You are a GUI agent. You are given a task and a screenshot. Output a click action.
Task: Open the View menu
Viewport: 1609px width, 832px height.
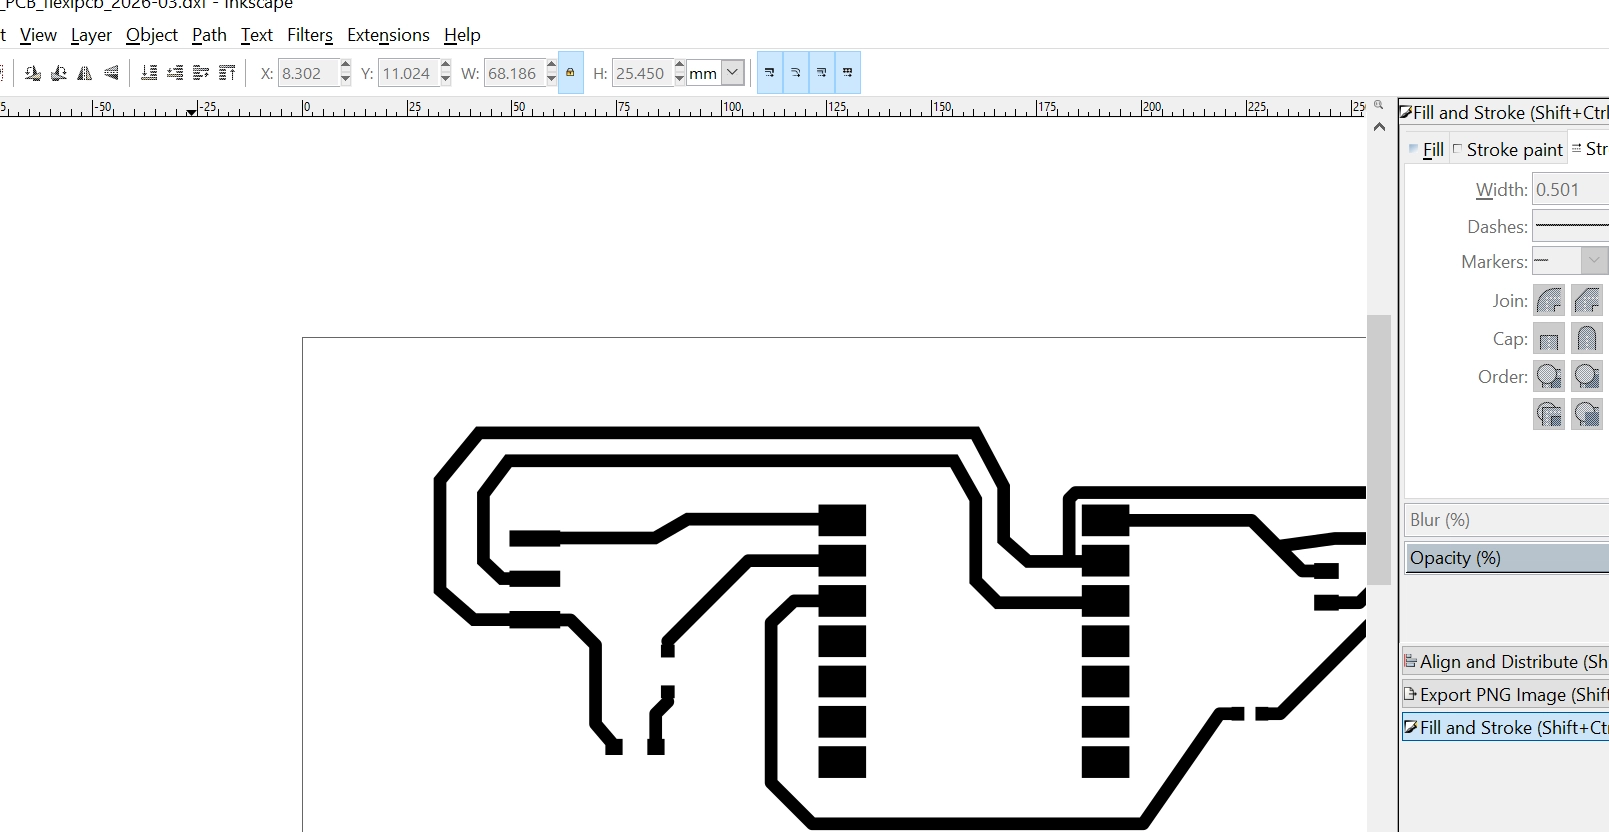coord(38,35)
